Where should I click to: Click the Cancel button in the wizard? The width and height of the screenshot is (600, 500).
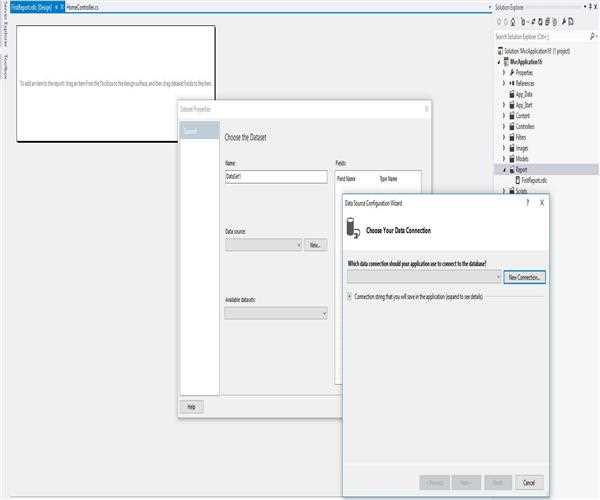pos(530,481)
